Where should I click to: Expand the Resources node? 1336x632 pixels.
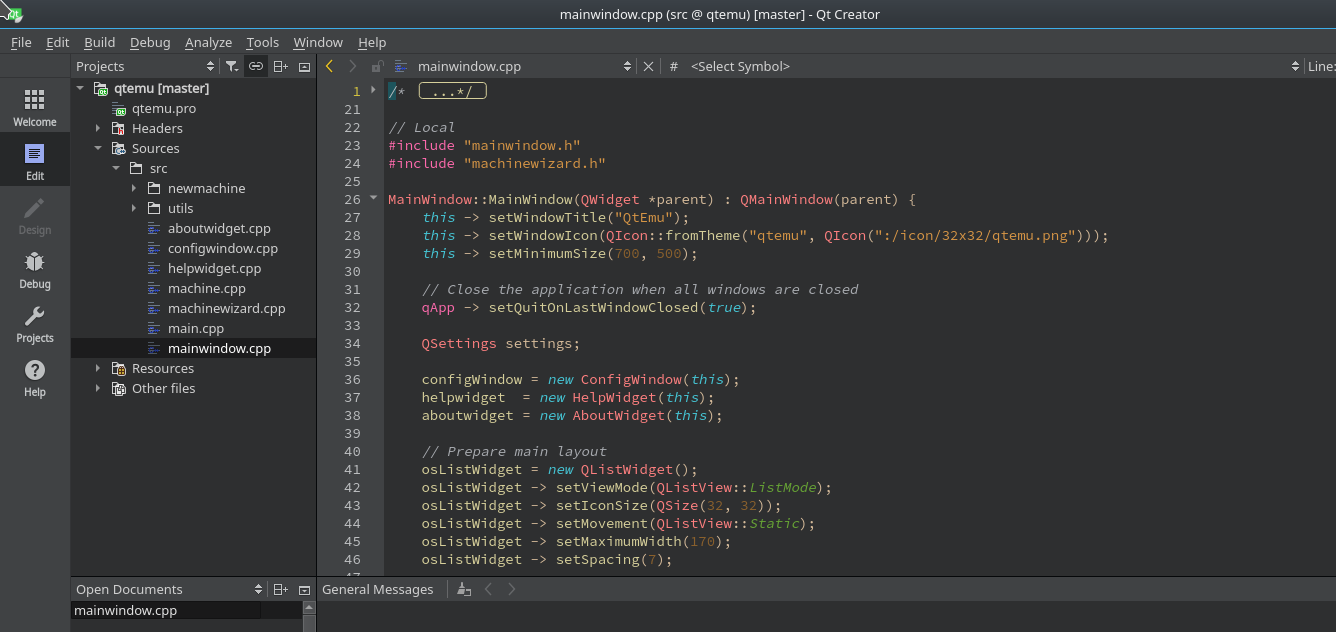(98, 368)
